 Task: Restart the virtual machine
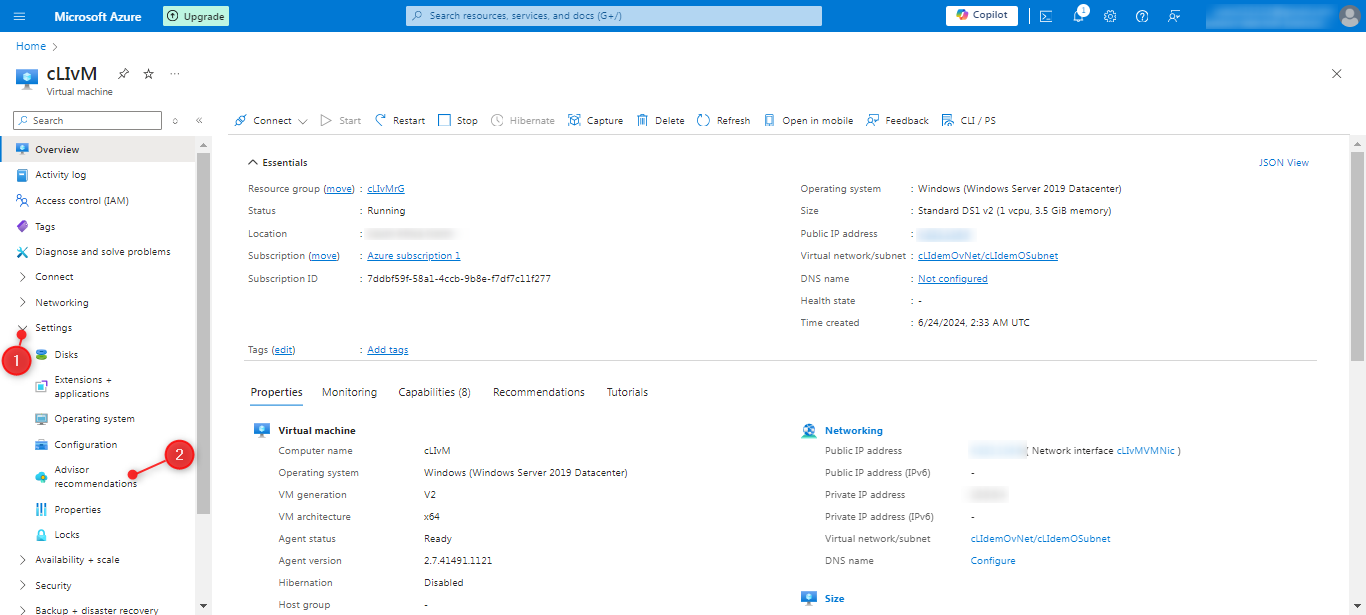[x=400, y=120]
